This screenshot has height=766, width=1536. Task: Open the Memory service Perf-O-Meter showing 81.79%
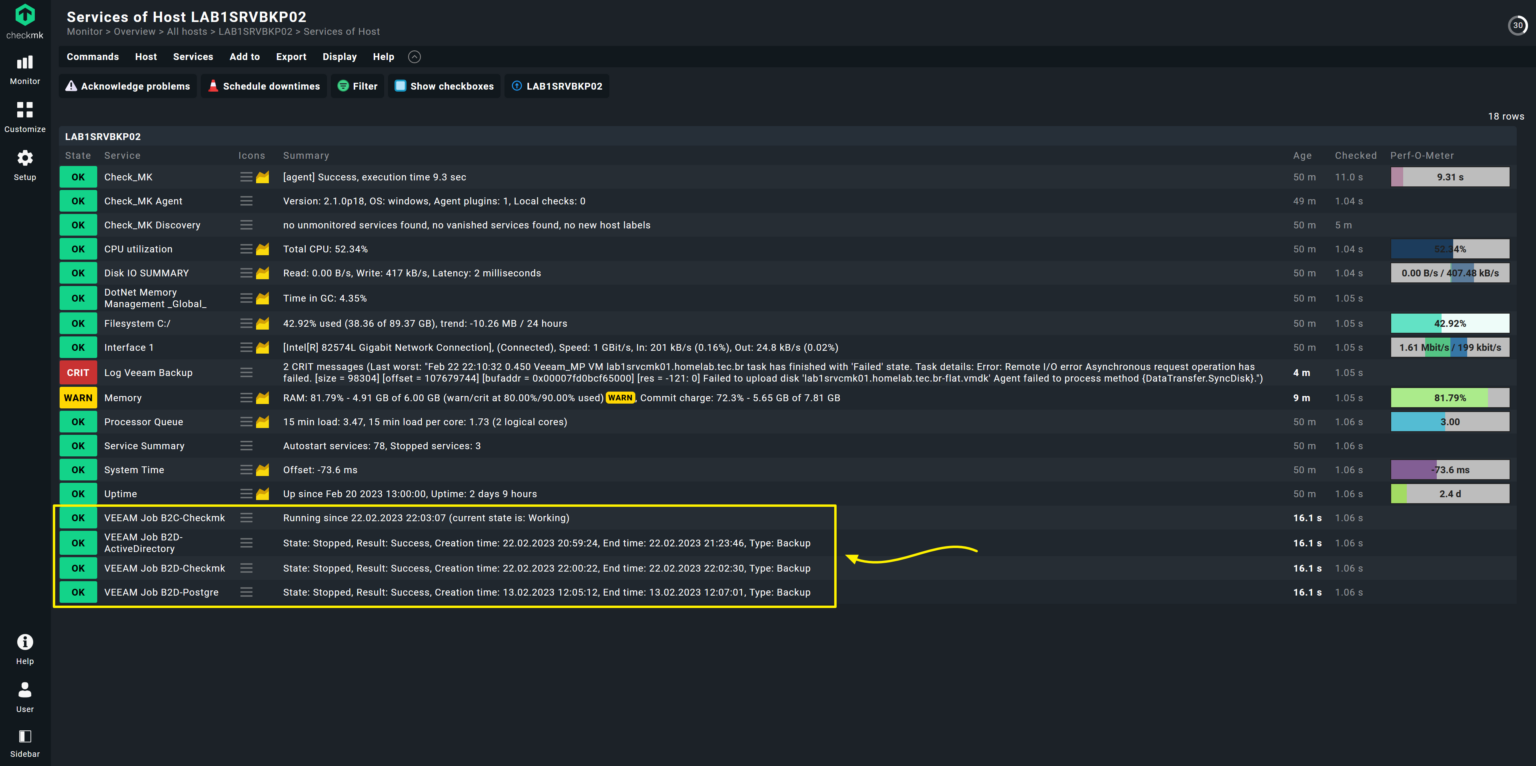coord(1449,397)
